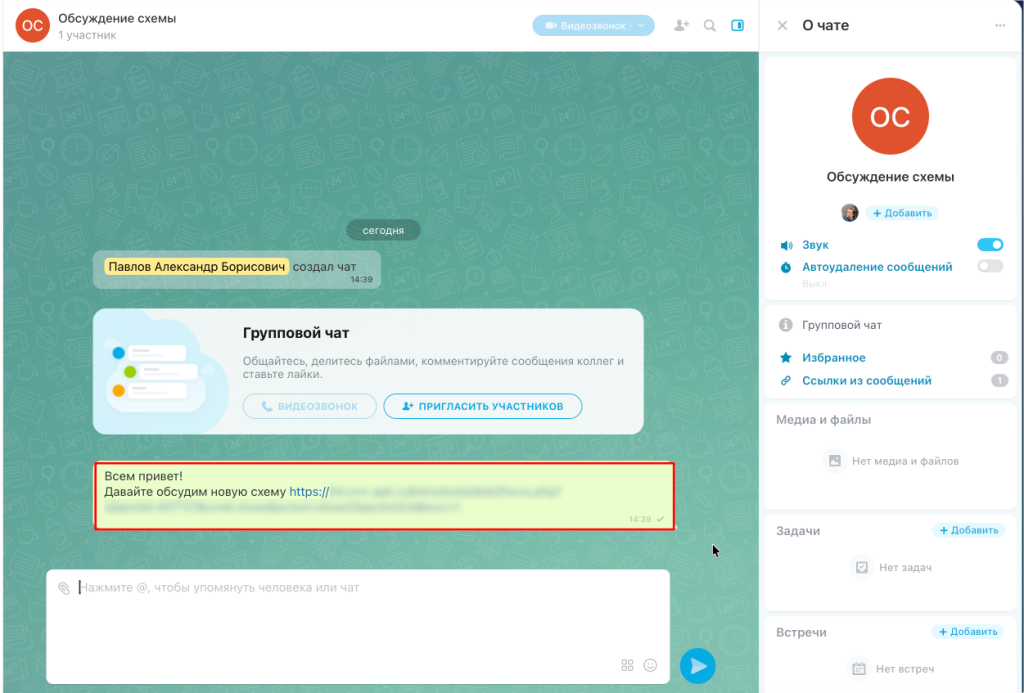1024x693 pixels.
Task: Open the apps grid icon in composer
Action: (627, 665)
